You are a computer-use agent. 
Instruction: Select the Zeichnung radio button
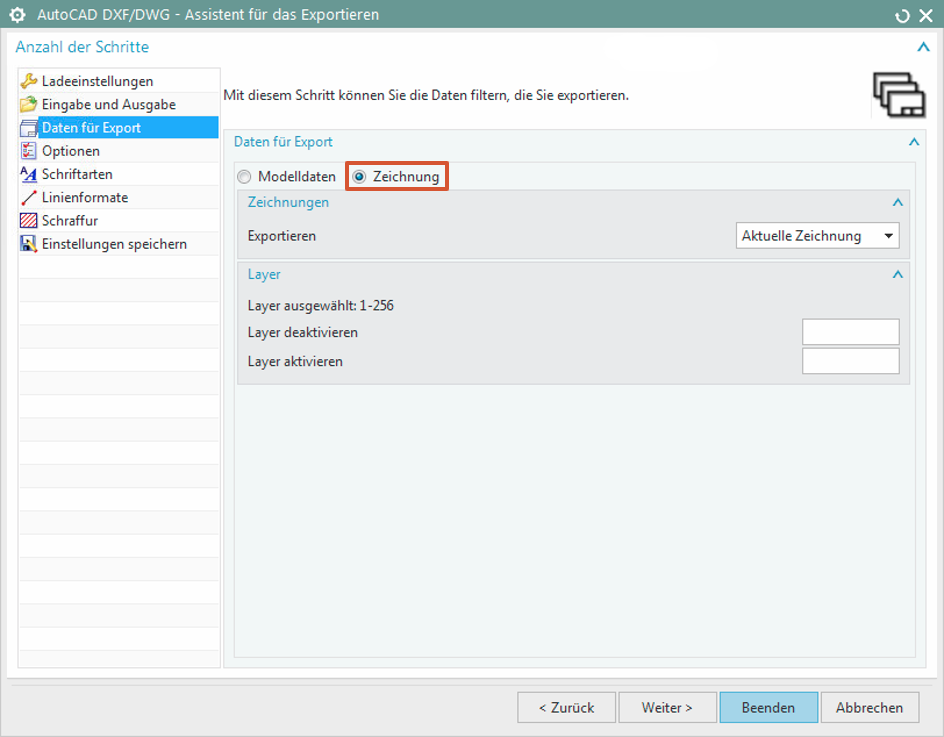tap(360, 177)
